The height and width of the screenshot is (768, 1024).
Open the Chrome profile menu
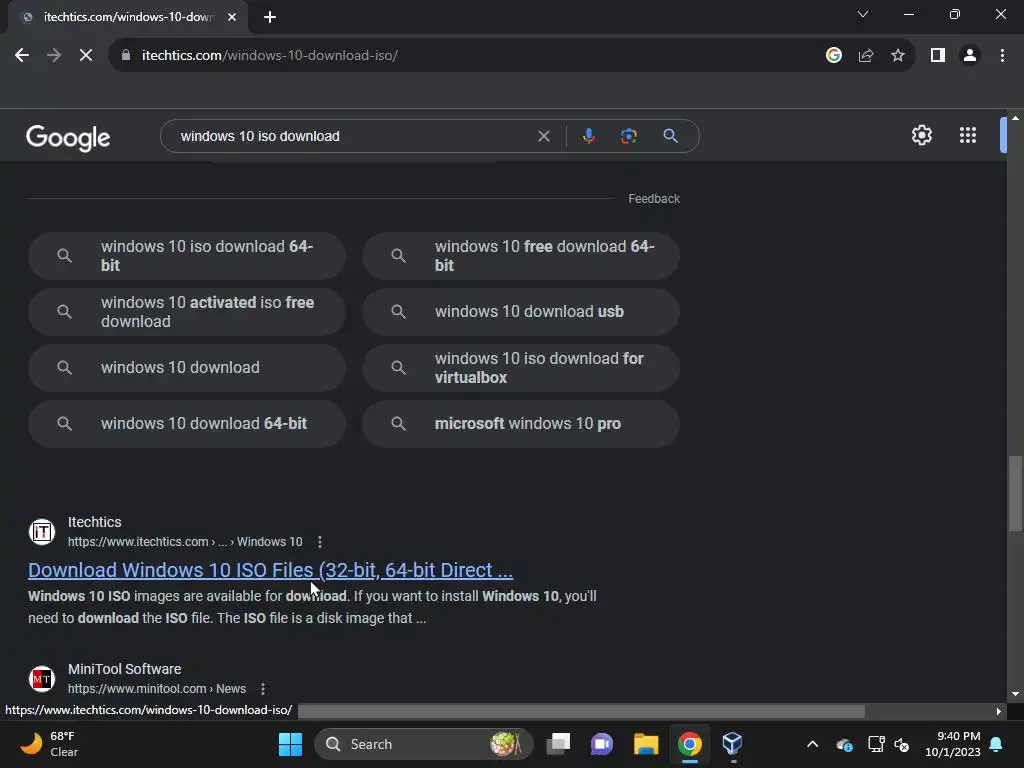970,56
